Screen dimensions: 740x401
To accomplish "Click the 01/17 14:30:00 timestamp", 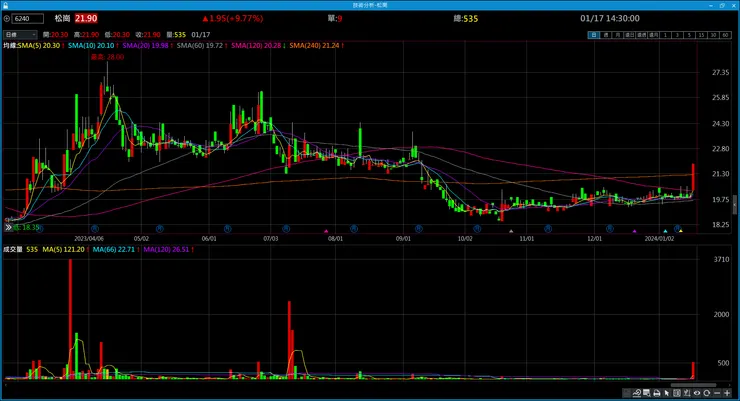I will click(610, 19).
